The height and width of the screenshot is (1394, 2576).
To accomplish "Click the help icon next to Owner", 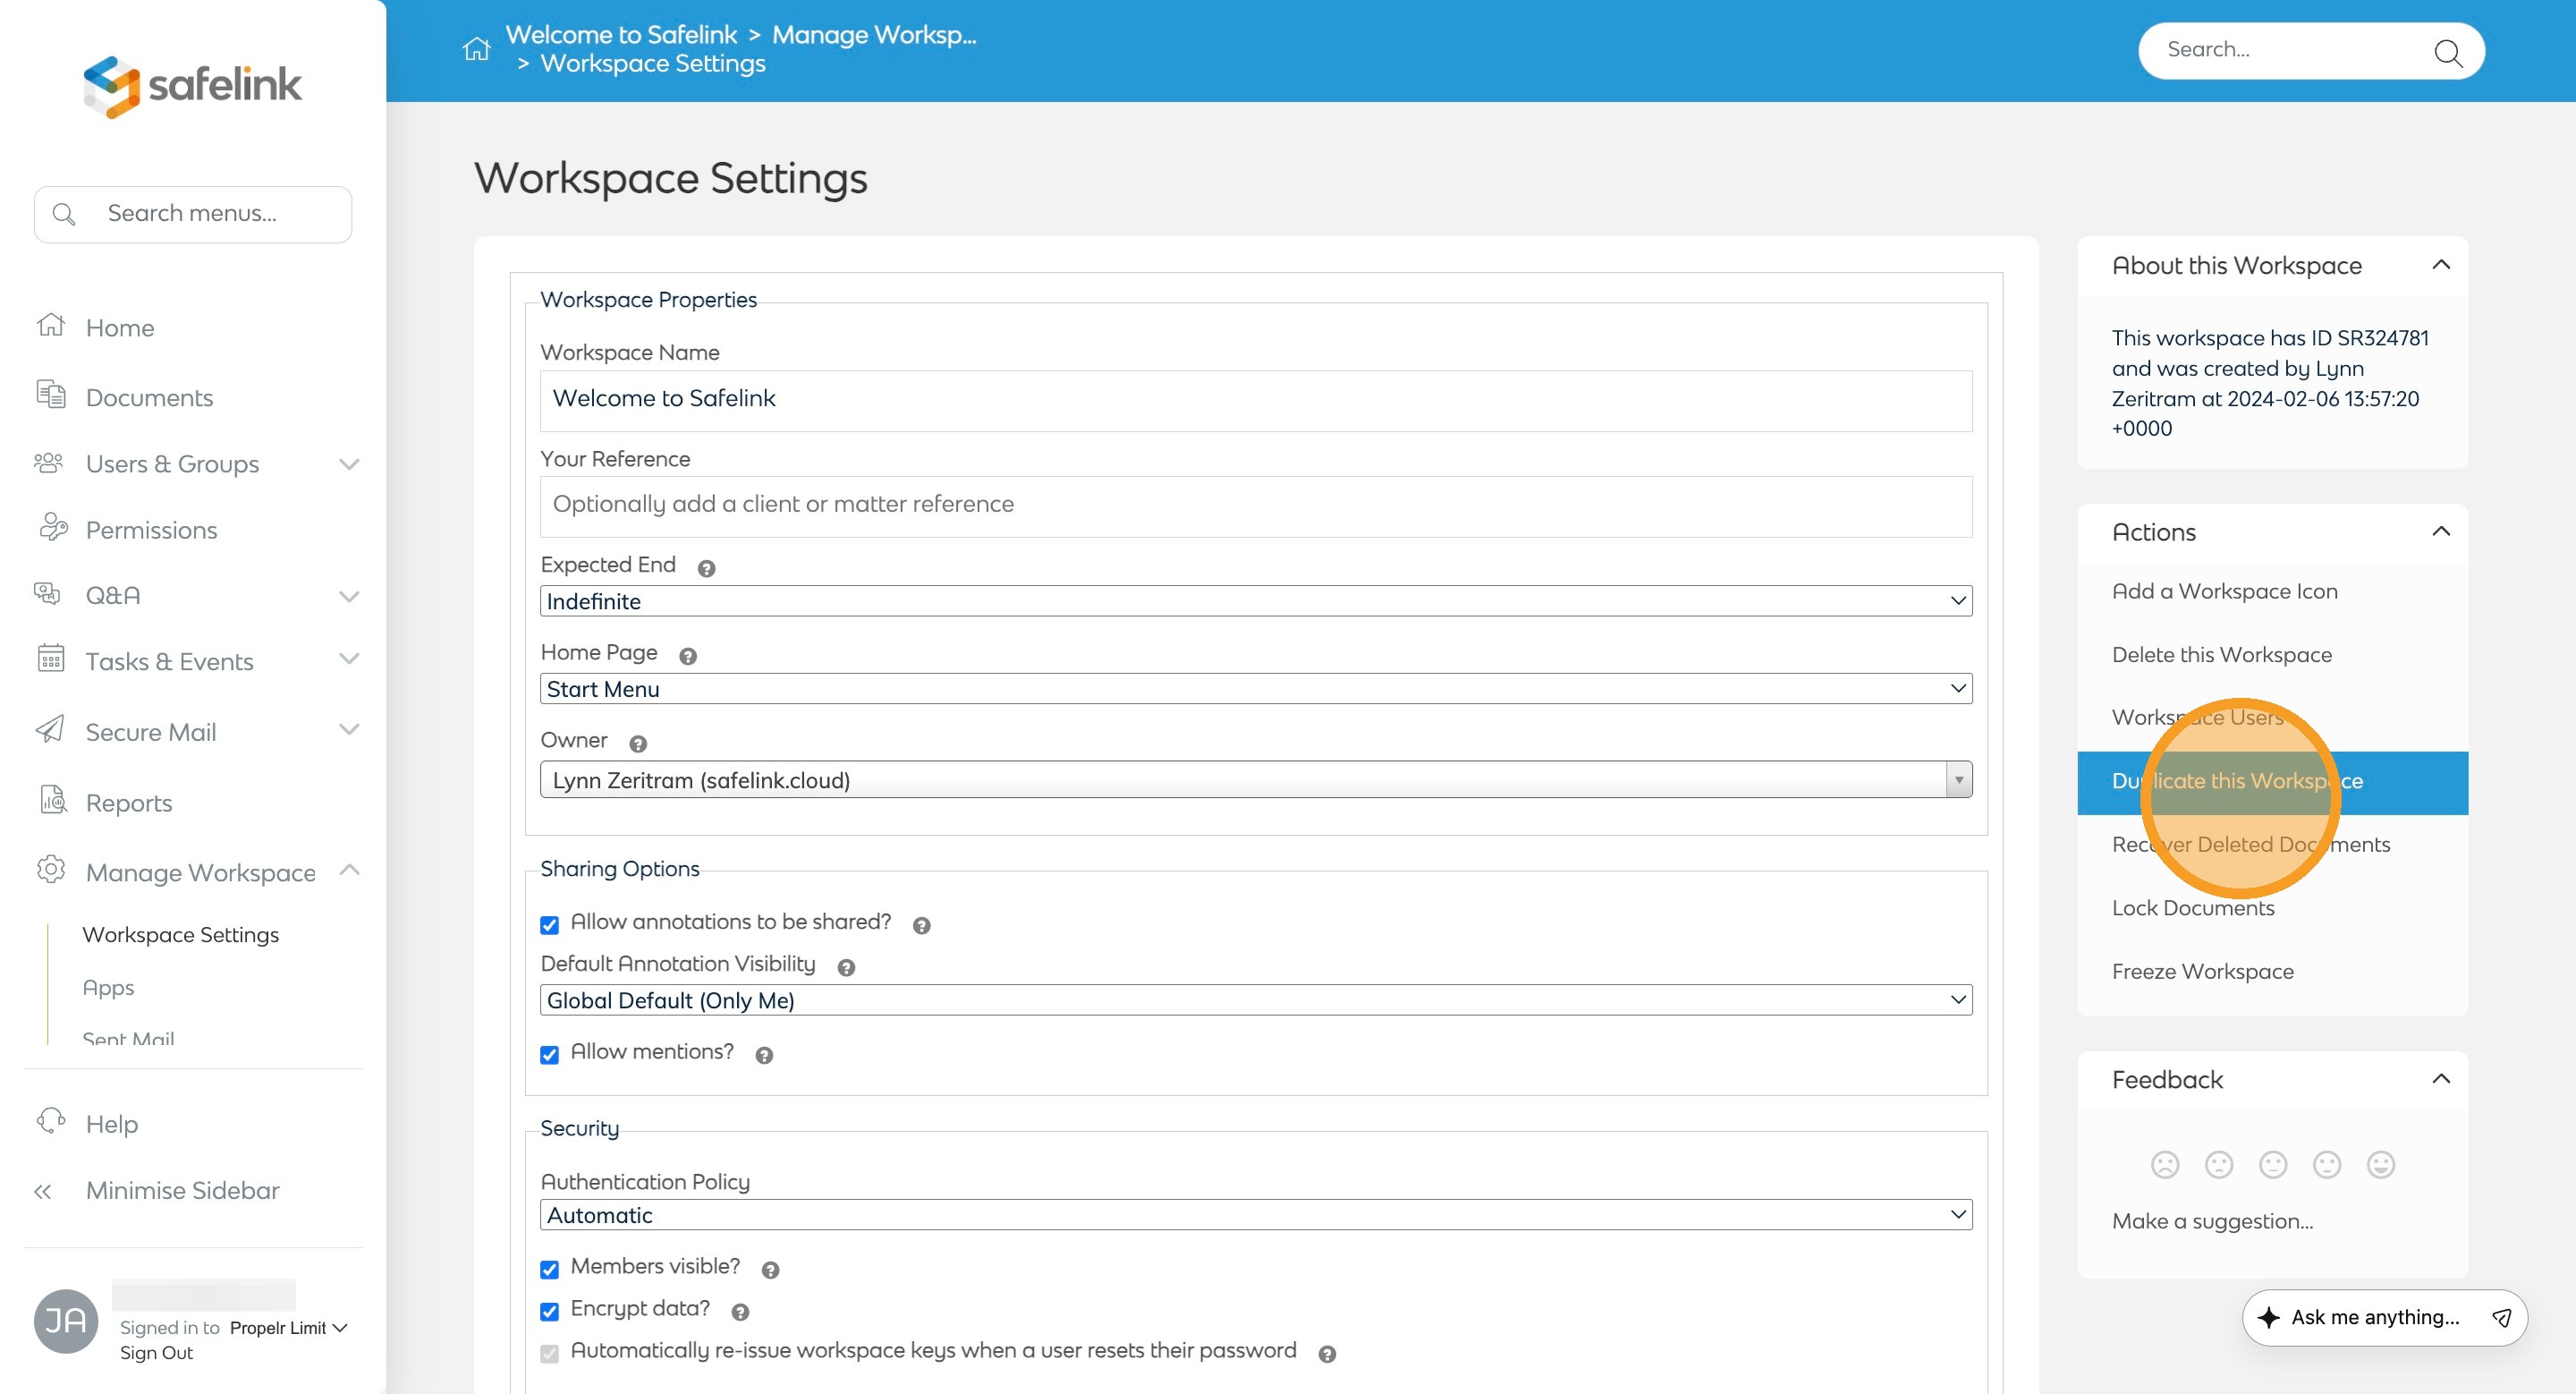I will 638,743.
